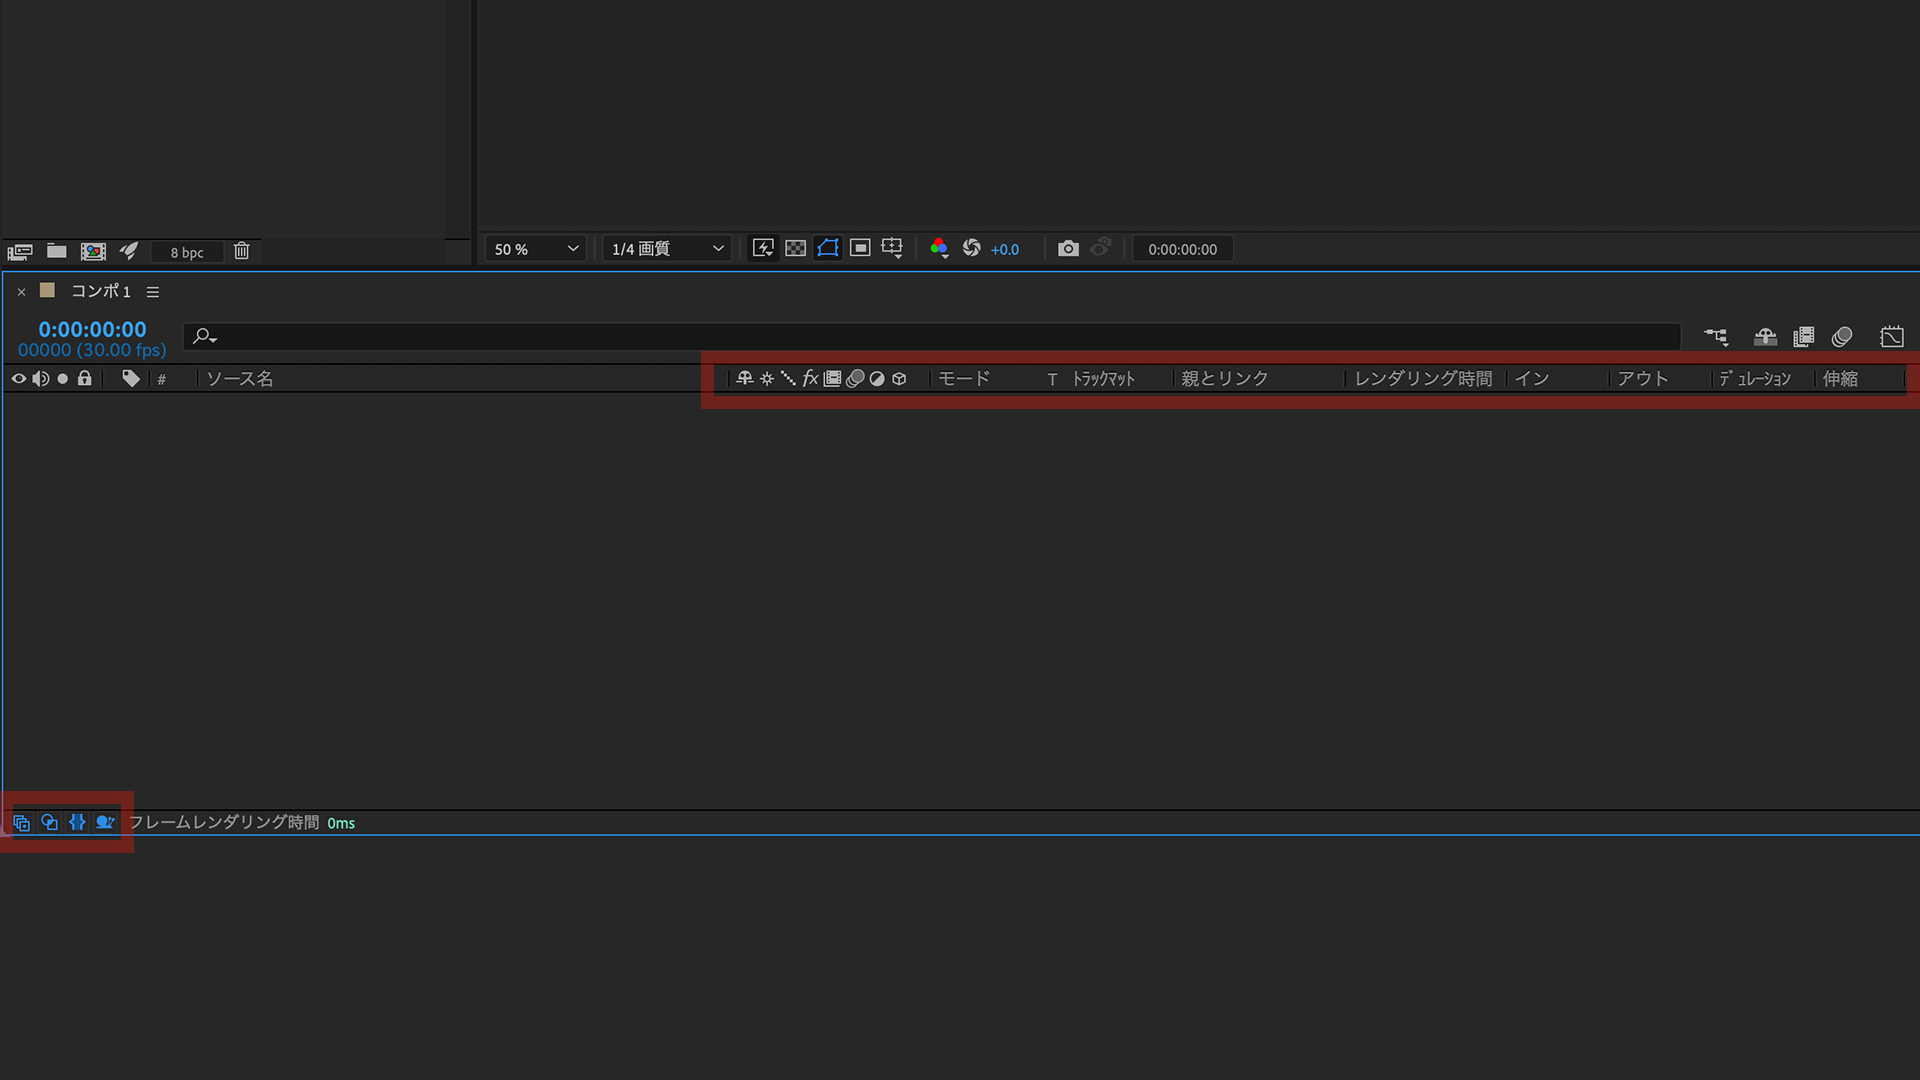Click the new folder icon in project panel
Image resolution: width=1920 pixels, height=1080 pixels.
[56, 251]
